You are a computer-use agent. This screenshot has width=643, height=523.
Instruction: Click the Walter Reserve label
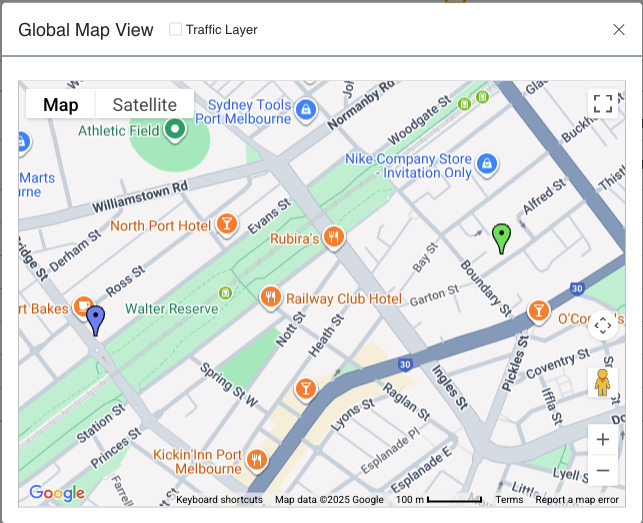coord(172,308)
